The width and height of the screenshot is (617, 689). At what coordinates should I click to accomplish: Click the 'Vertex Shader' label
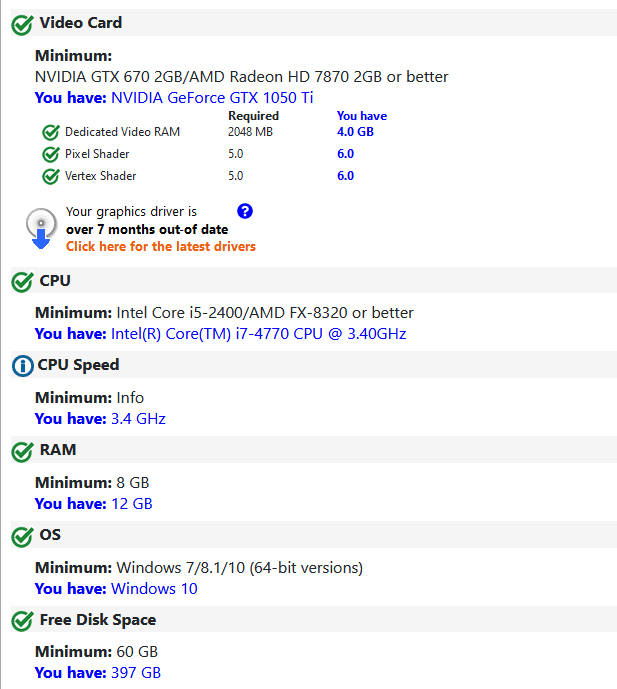101,176
